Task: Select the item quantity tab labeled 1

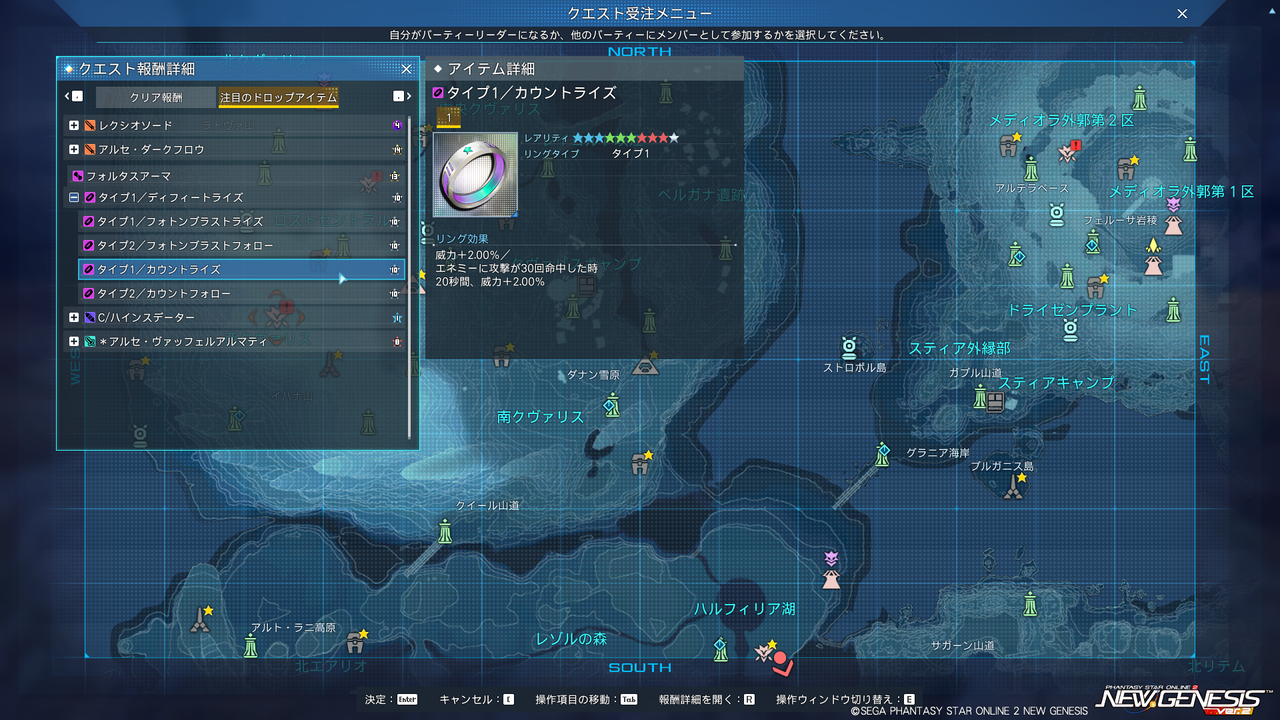Action: pos(449,118)
